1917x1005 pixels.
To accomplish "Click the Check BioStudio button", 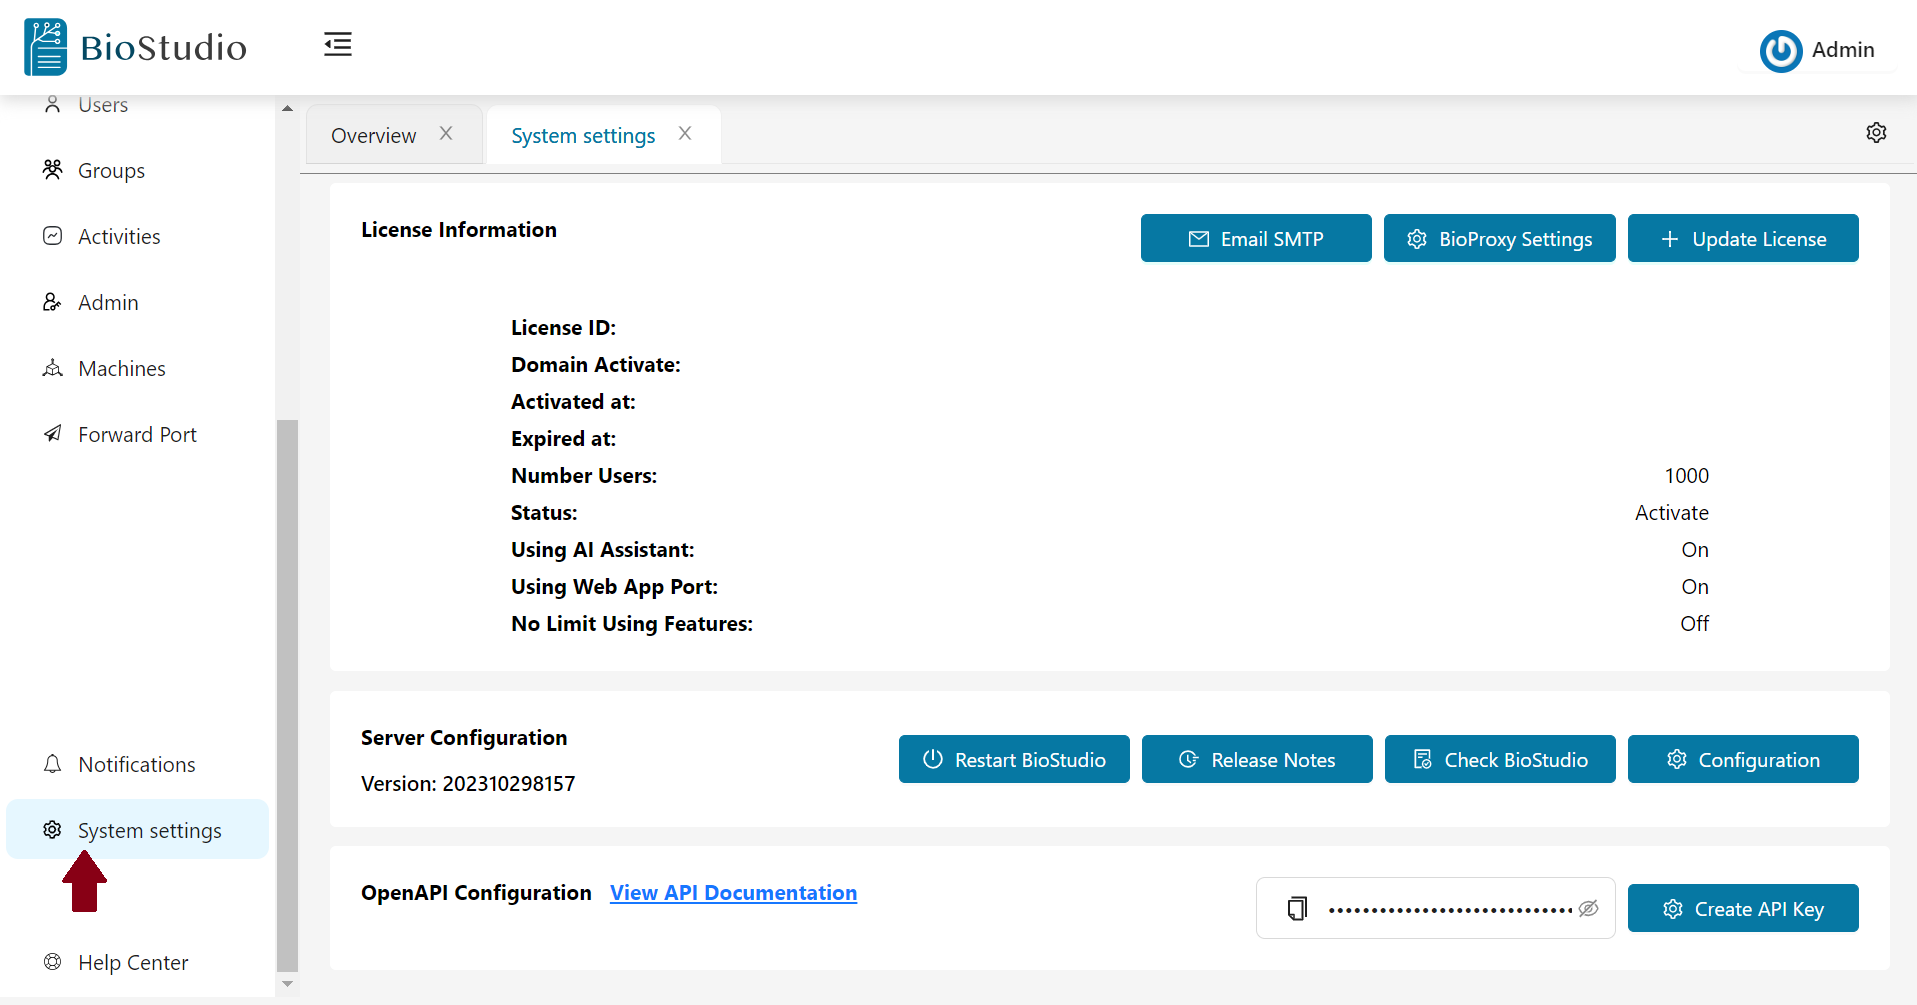I will pos(1500,759).
